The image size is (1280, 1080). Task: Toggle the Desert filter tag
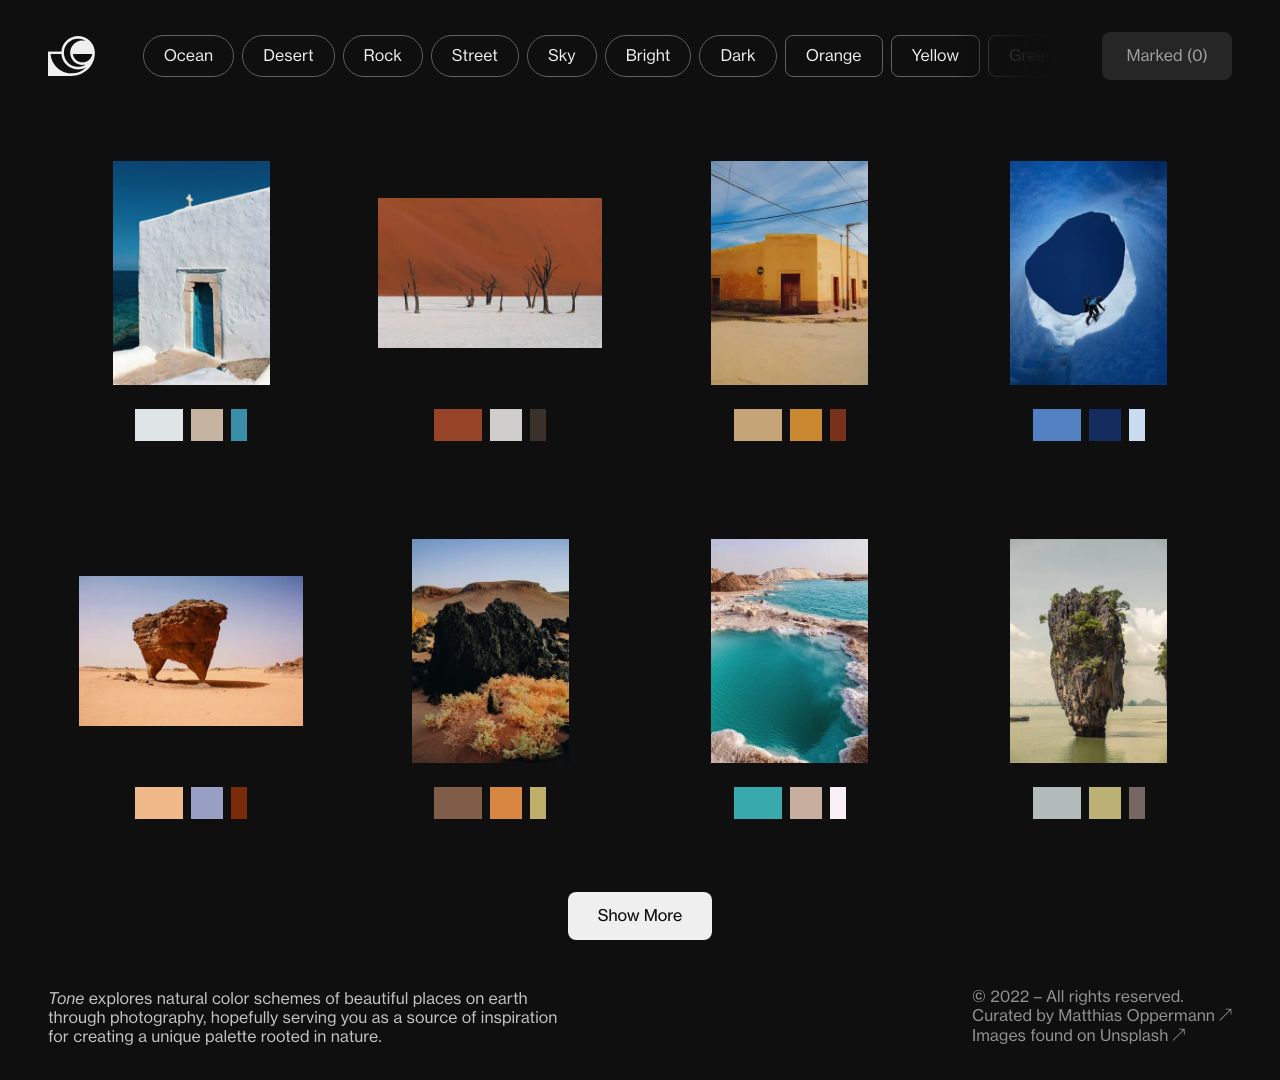pos(288,56)
